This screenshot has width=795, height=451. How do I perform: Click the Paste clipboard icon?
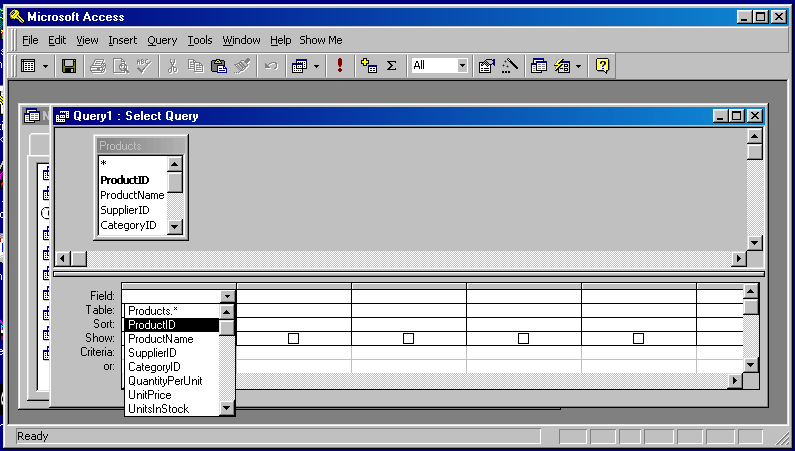219,66
